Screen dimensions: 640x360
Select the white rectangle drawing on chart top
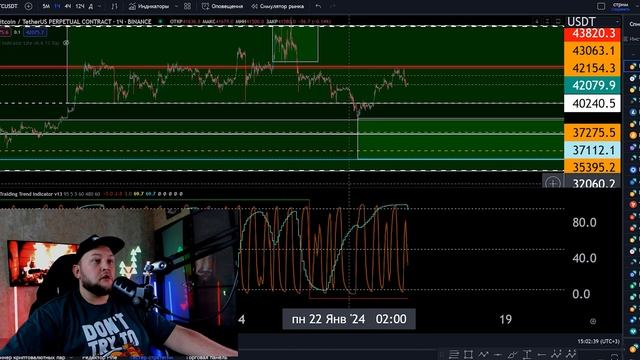pos(295,44)
